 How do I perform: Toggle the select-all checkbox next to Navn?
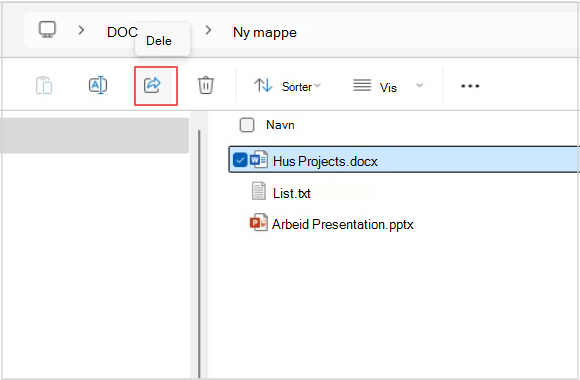pos(247,125)
